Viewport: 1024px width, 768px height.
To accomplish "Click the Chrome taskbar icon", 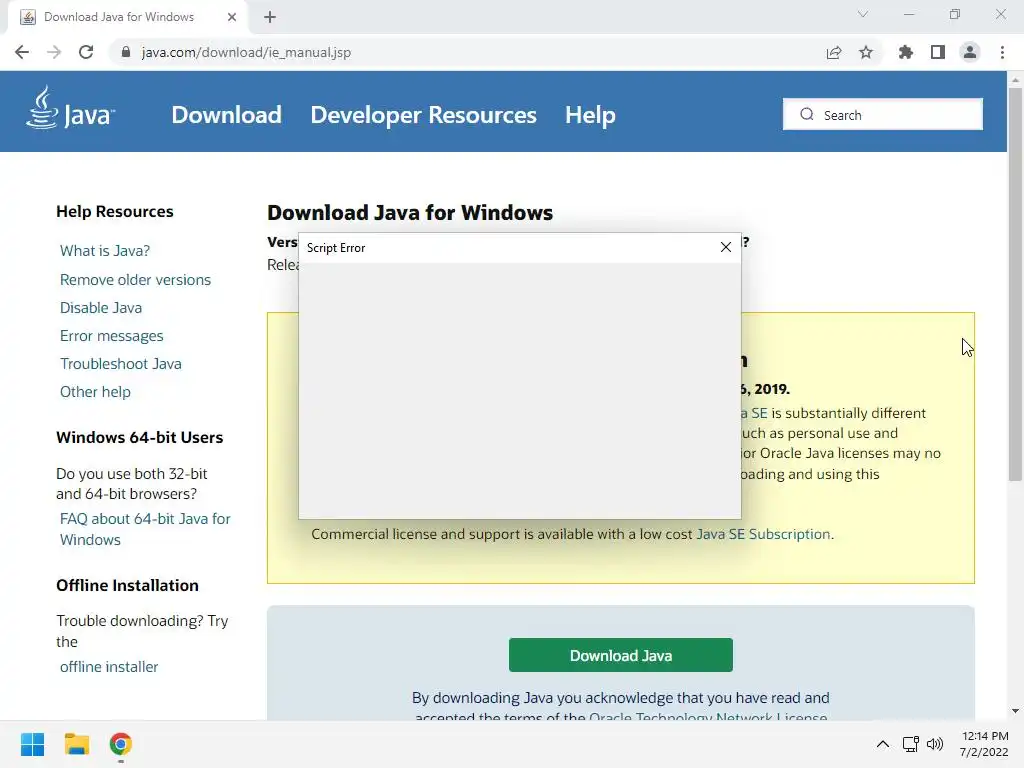I will 120,744.
